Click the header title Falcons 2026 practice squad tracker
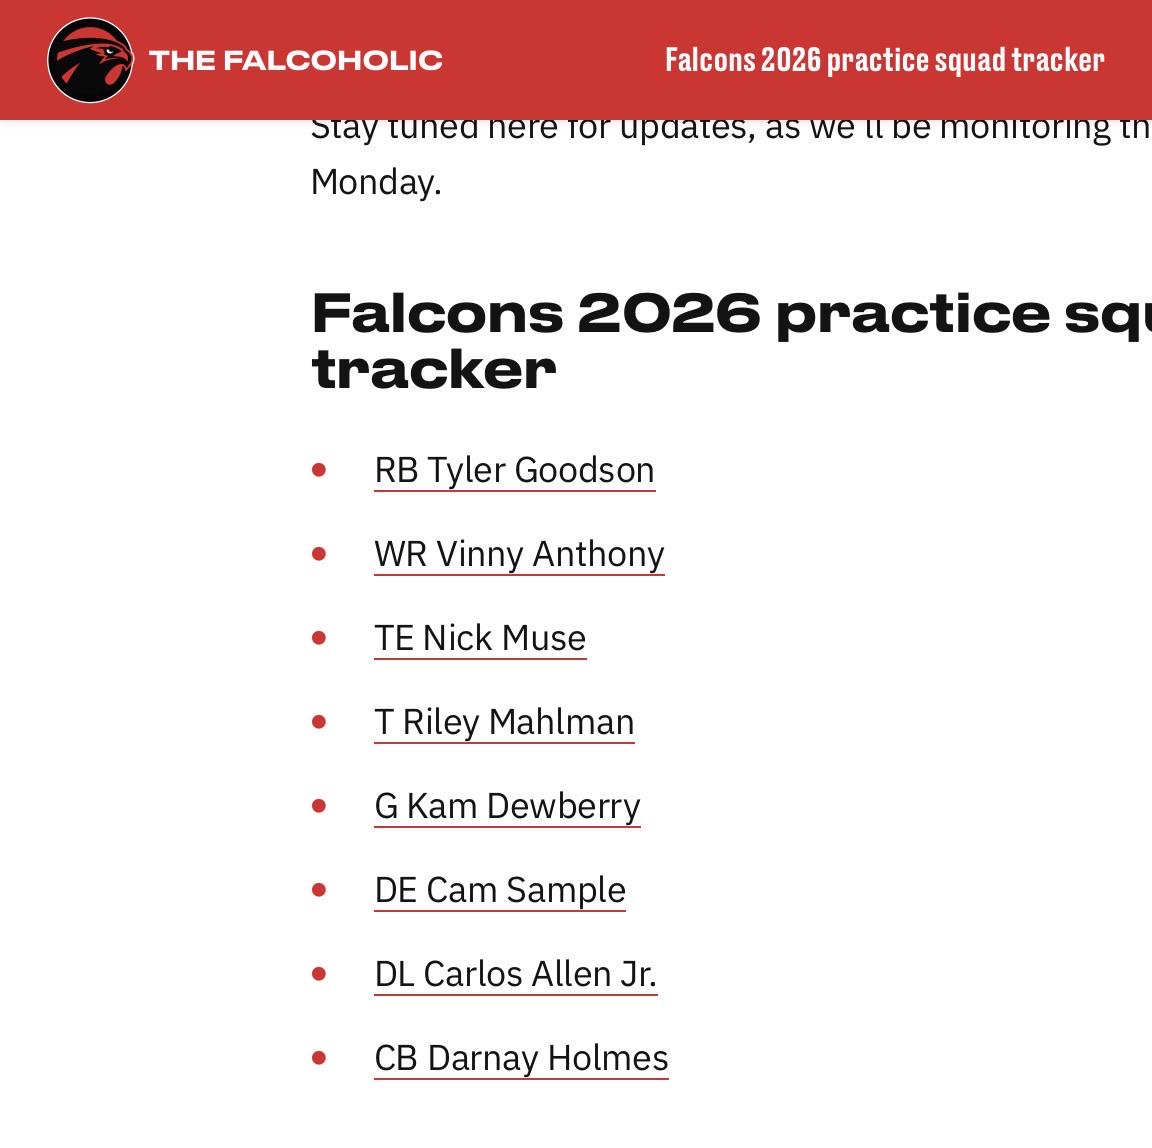This screenshot has width=1152, height=1148. pyautogui.click(x=885, y=60)
